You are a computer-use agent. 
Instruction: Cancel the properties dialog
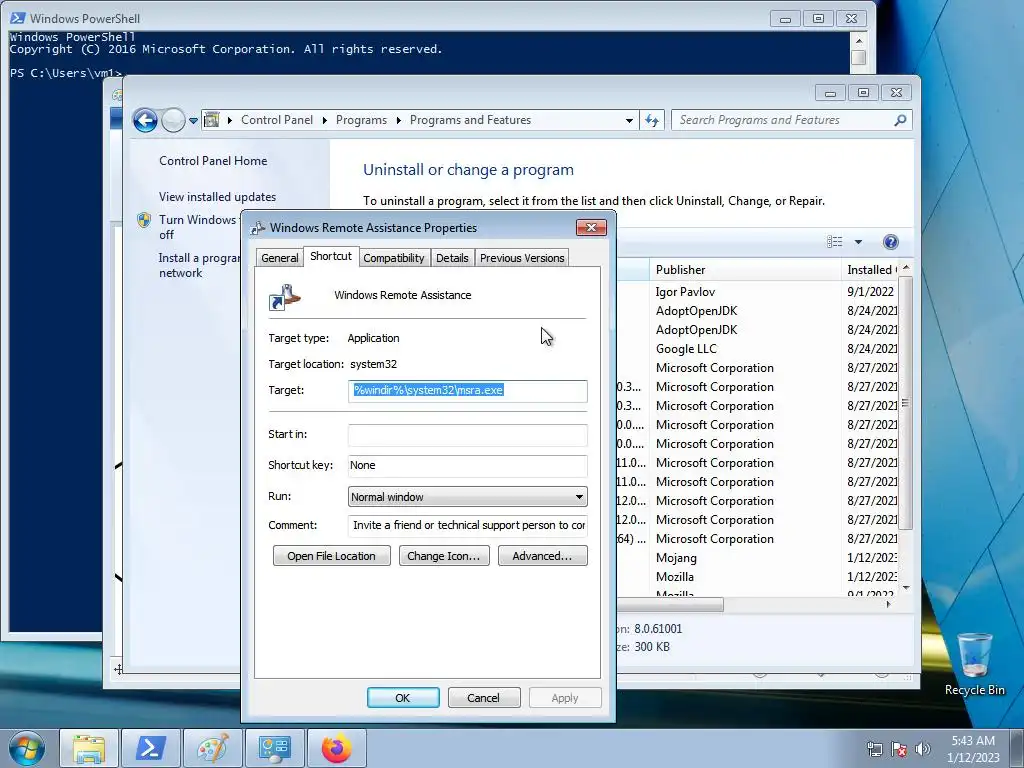click(x=484, y=697)
